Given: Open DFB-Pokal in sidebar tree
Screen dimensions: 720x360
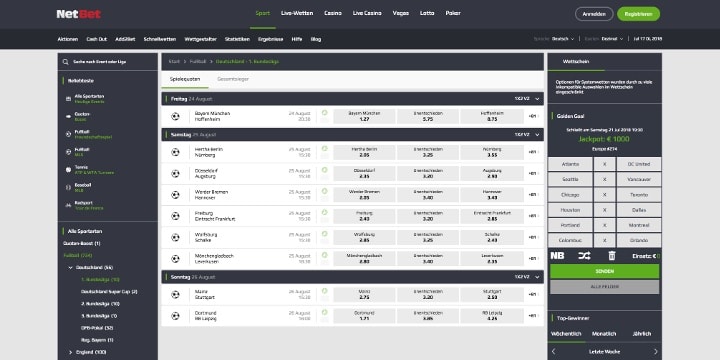Looking at the screenshot, I should click(97, 328).
